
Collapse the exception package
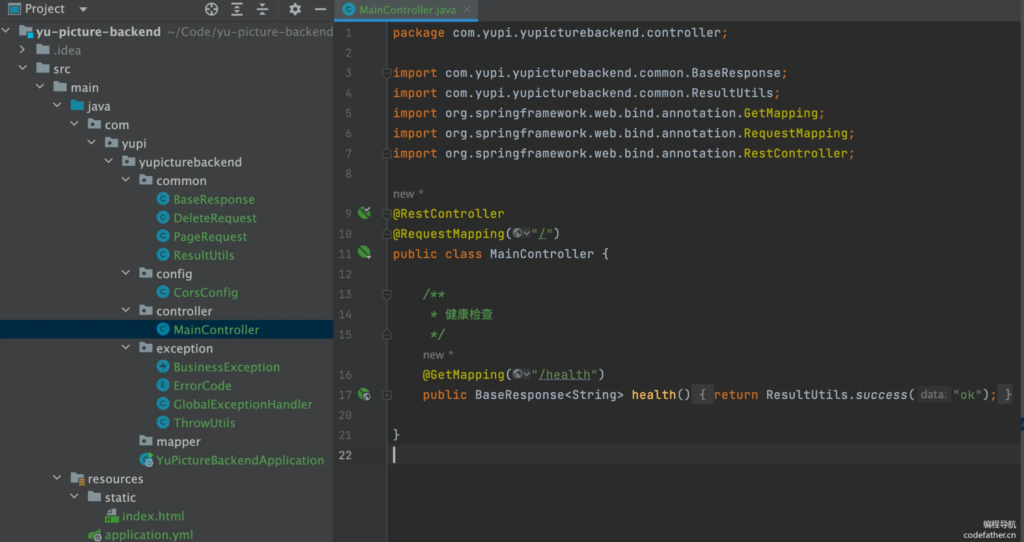pos(124,348)
